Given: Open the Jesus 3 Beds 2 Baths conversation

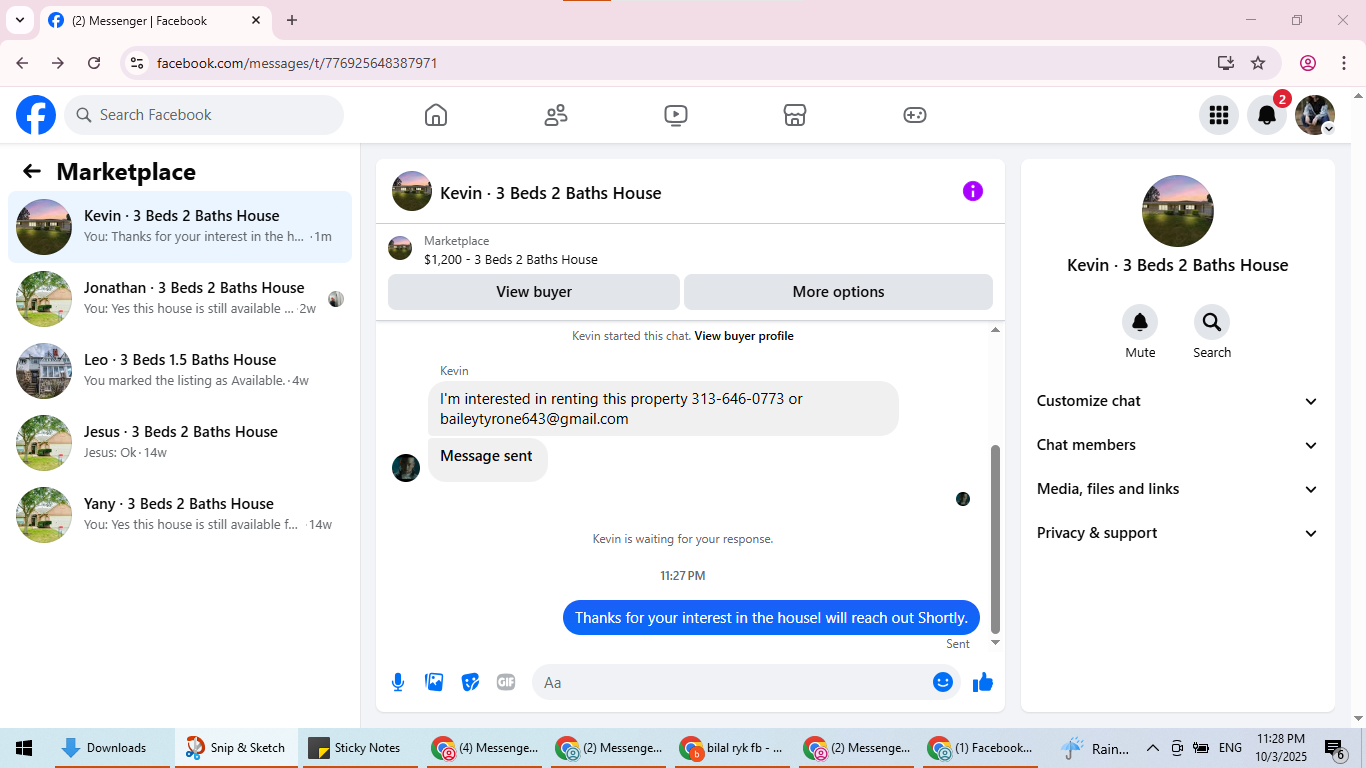Looking at the screenshot, I should pos(180,443).
